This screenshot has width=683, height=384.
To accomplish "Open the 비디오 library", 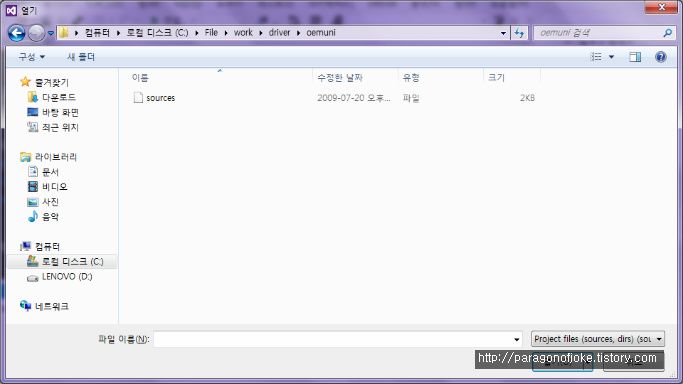I will coord(54,187).
